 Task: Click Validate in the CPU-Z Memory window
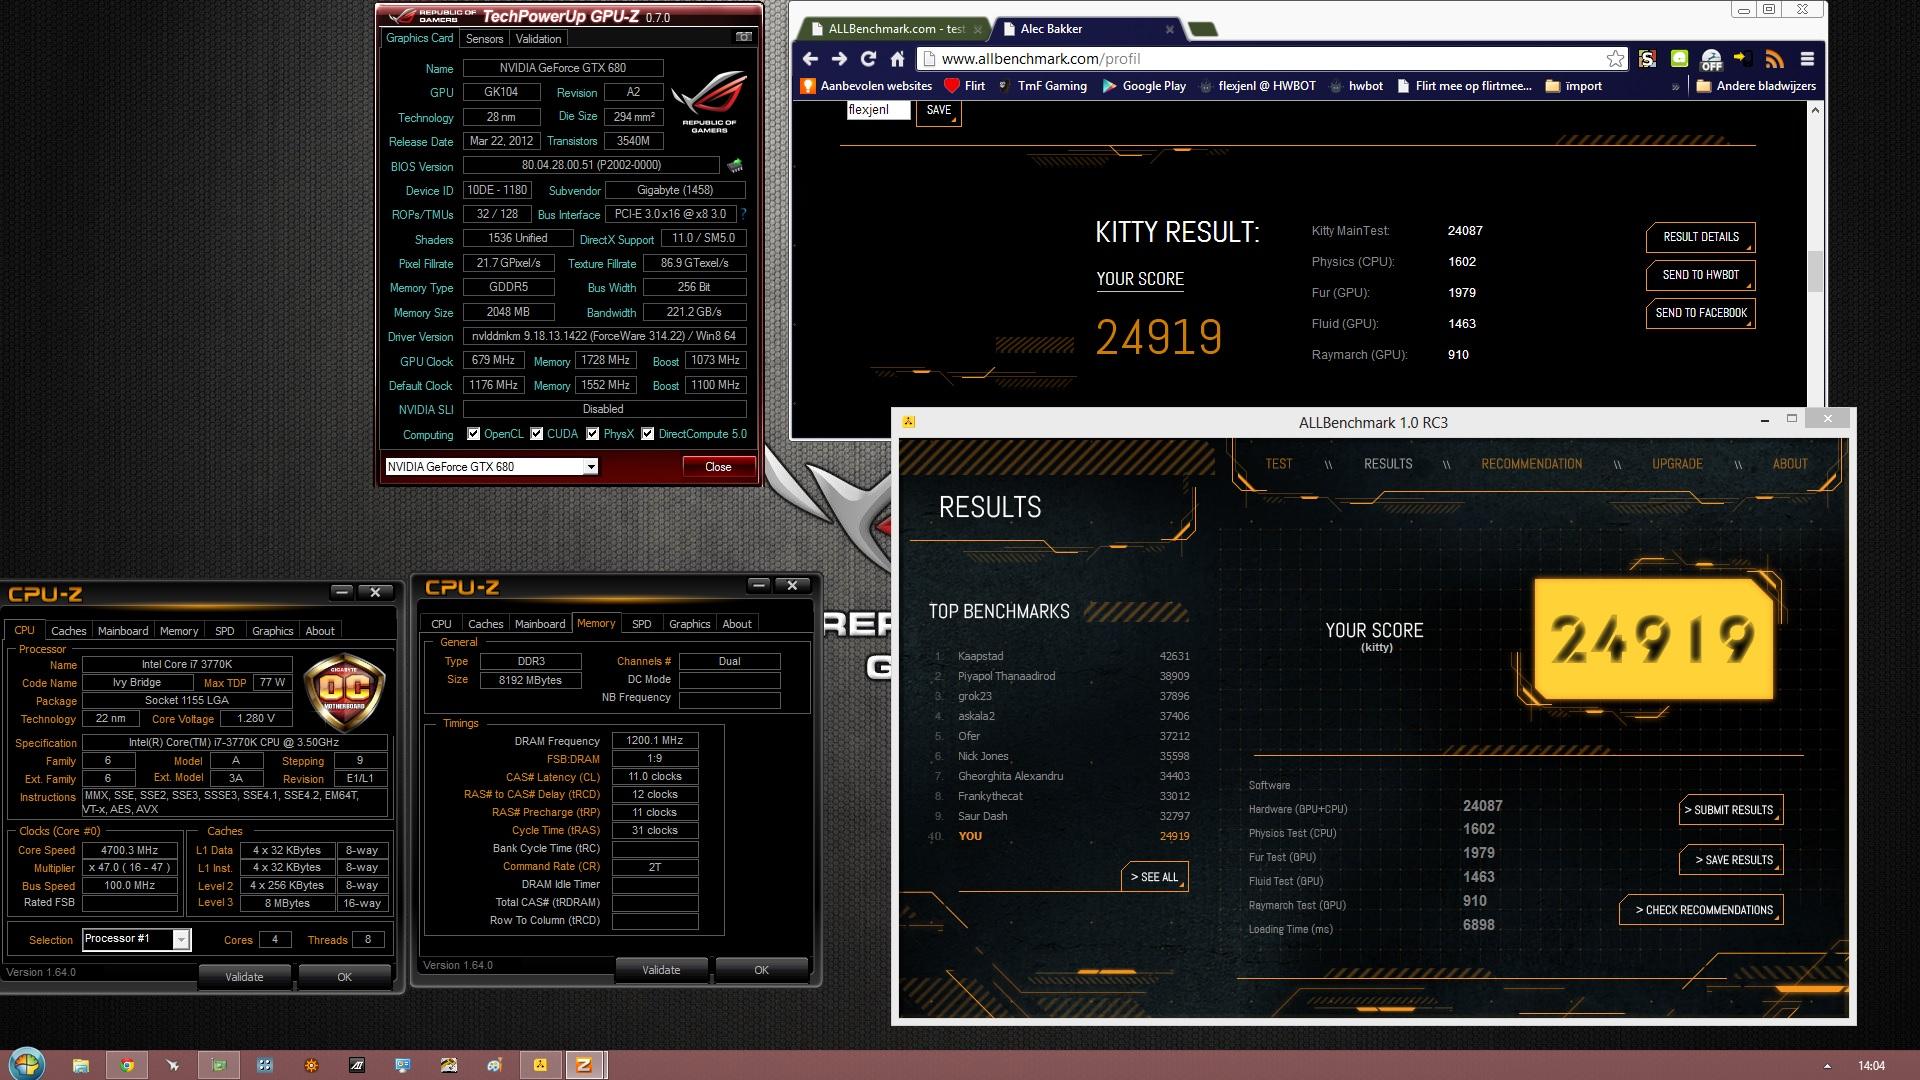point(661,970)
